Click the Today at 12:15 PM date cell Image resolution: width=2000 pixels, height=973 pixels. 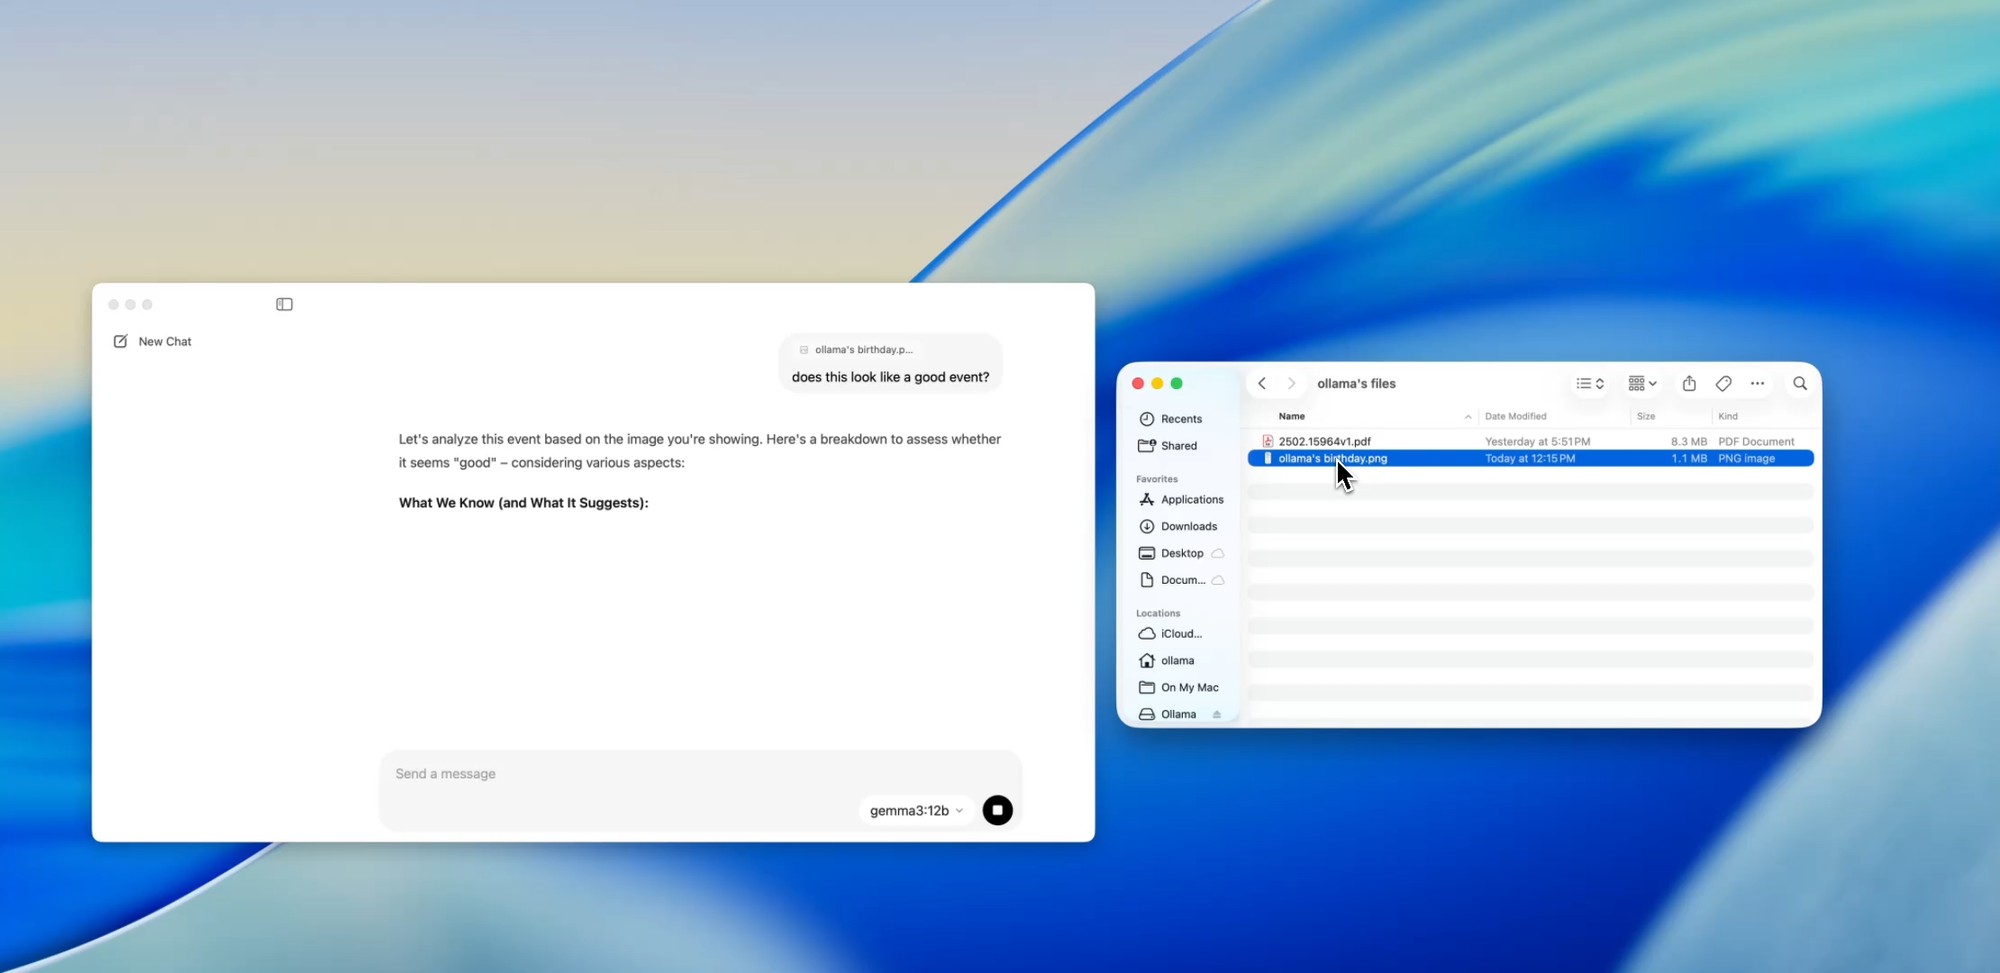[x=1530, y=458]
